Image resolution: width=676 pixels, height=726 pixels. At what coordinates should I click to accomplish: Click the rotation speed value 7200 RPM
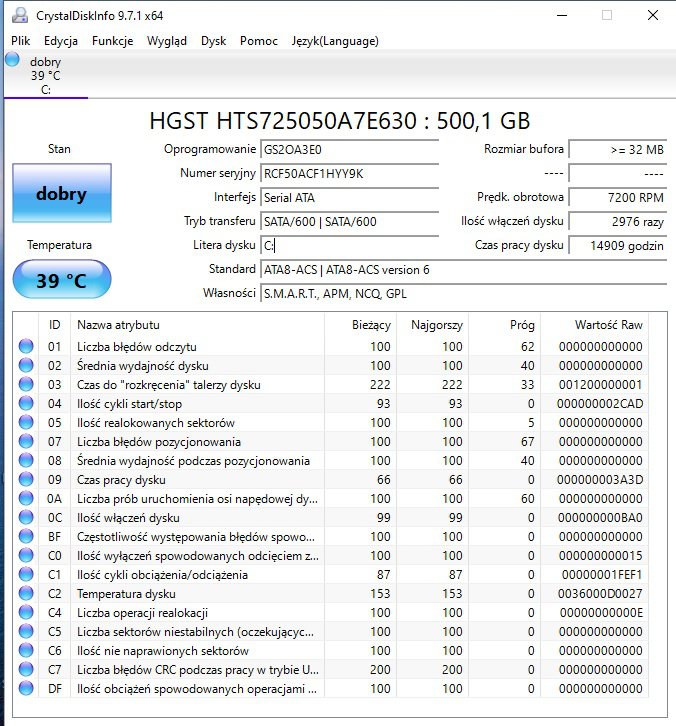pyautogui.click(x=618, y=198)
